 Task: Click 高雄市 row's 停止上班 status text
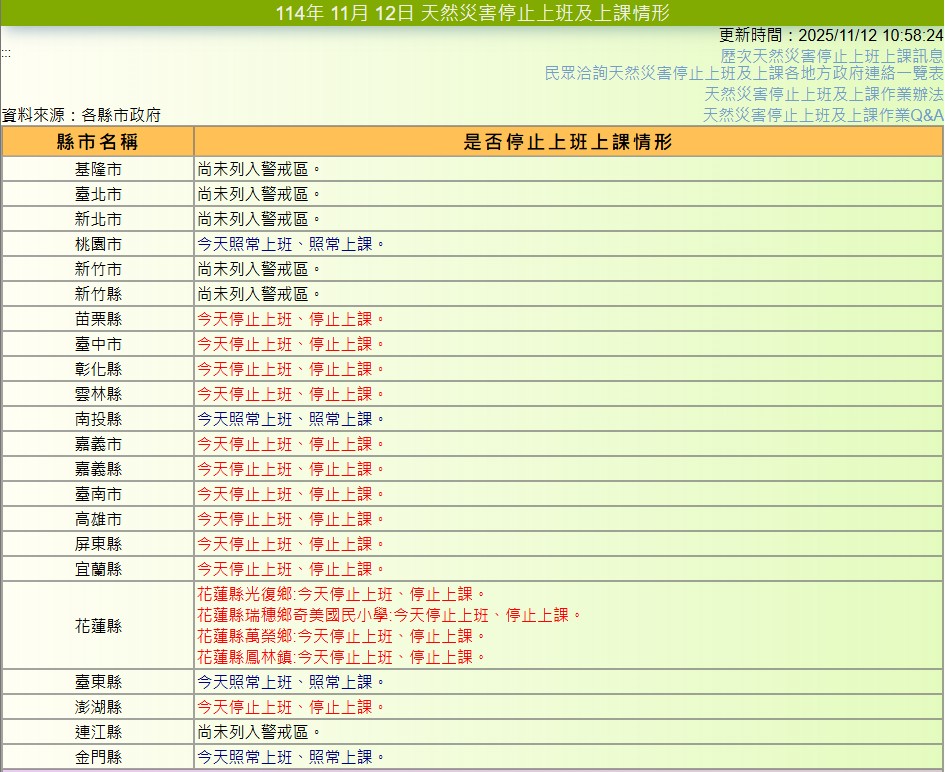point(290,519)
